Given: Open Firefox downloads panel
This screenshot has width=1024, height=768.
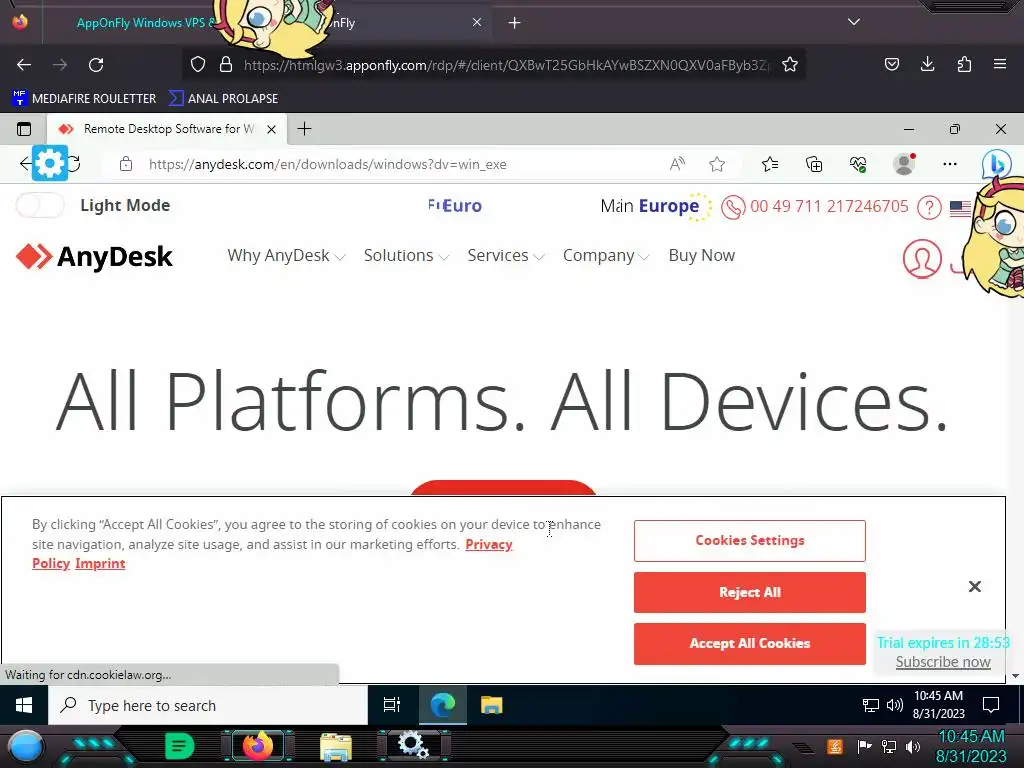Looking at the screenshot, I should click(927, 64).
